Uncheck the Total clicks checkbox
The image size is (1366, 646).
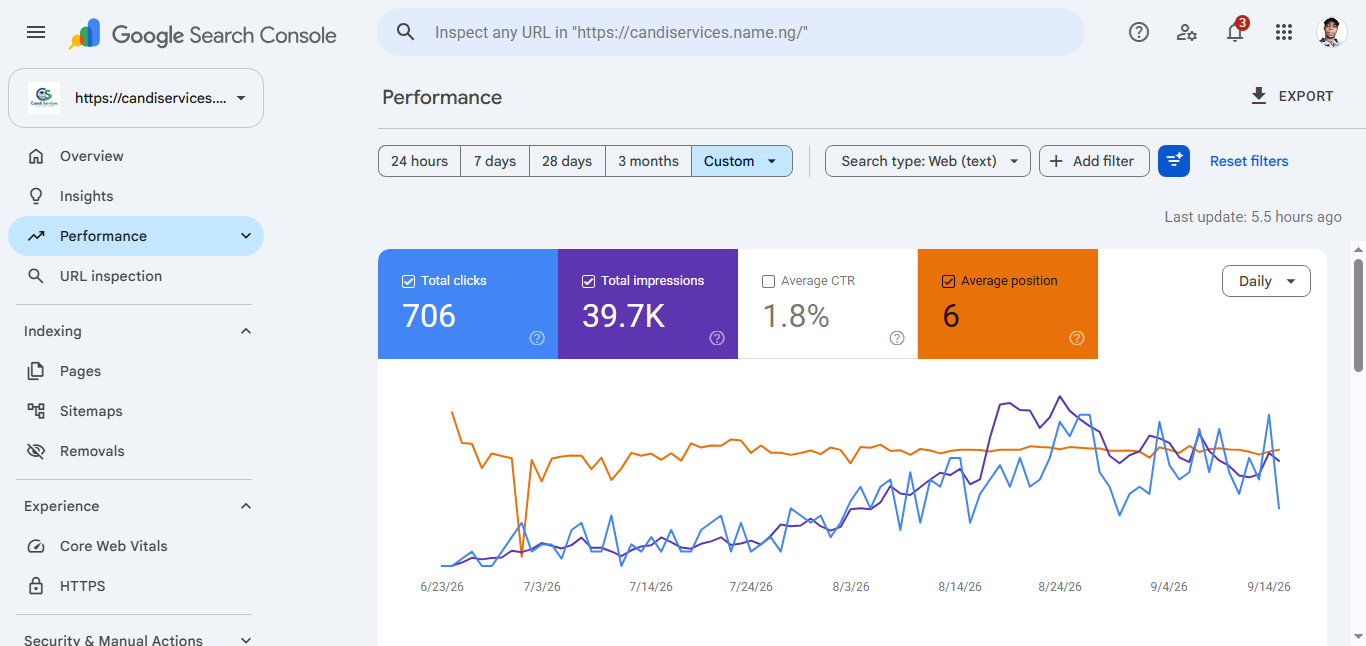coord(408,281)
